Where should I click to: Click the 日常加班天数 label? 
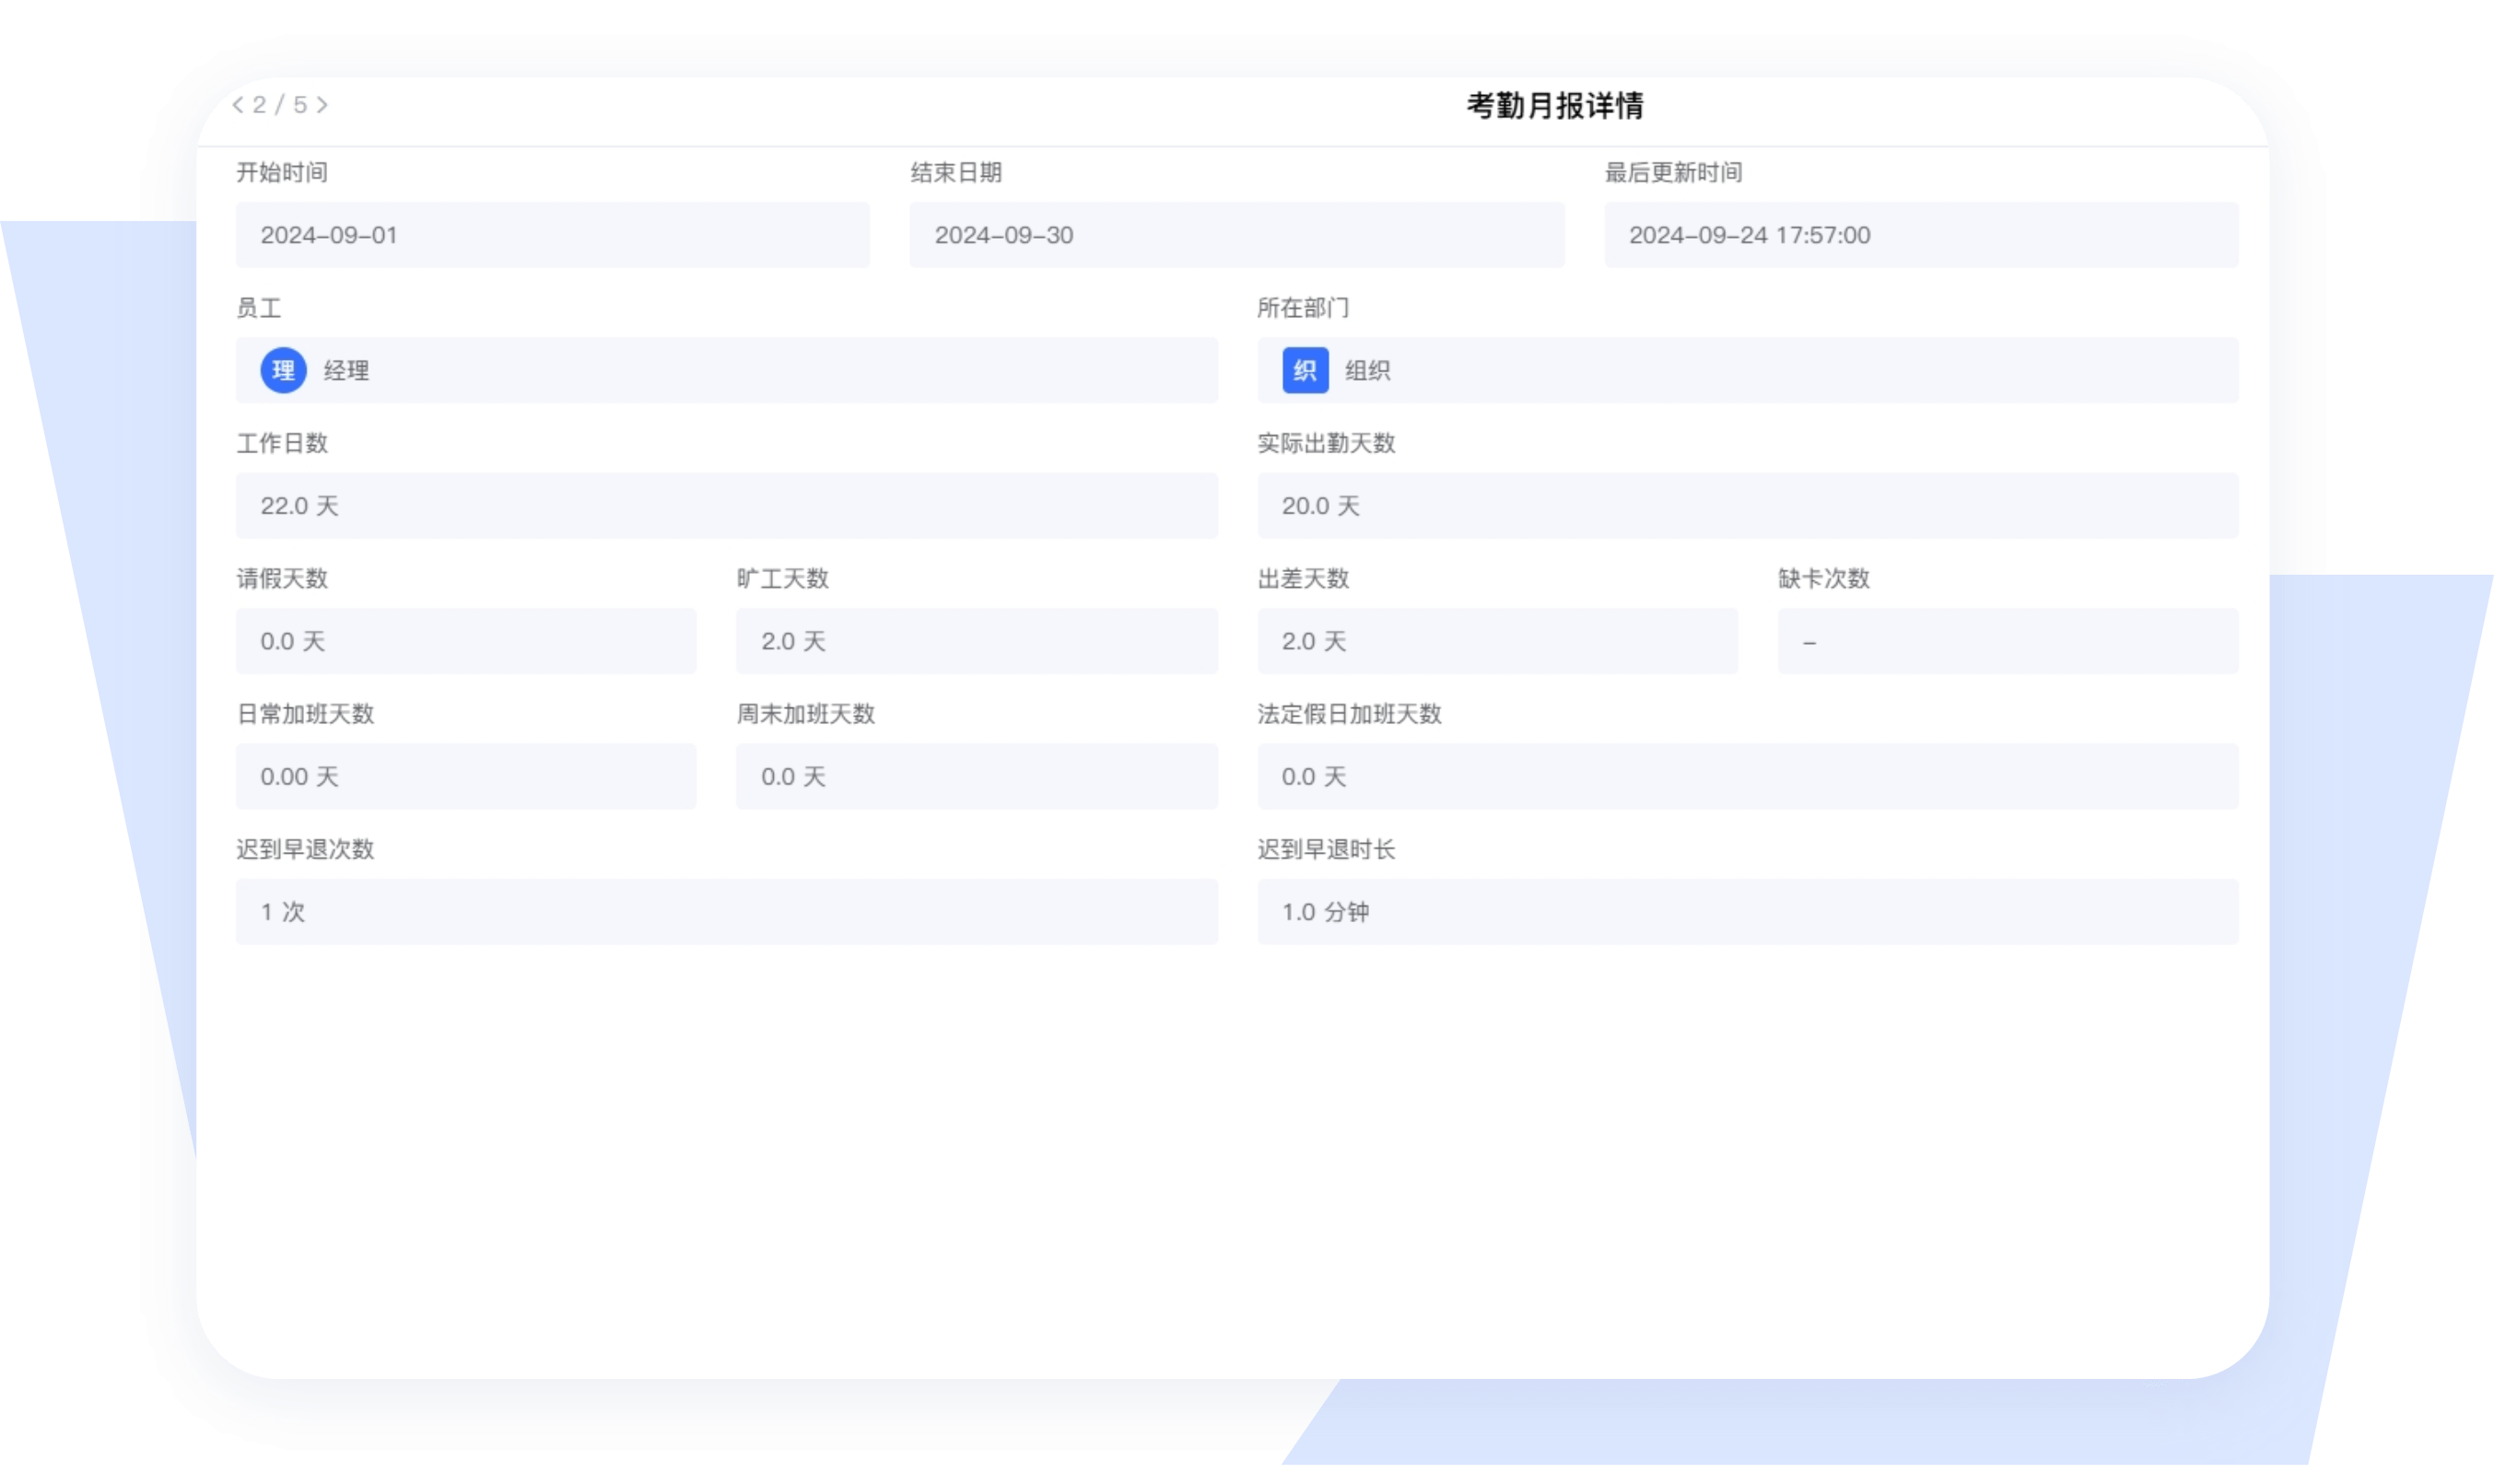click(x=305, y=714)
